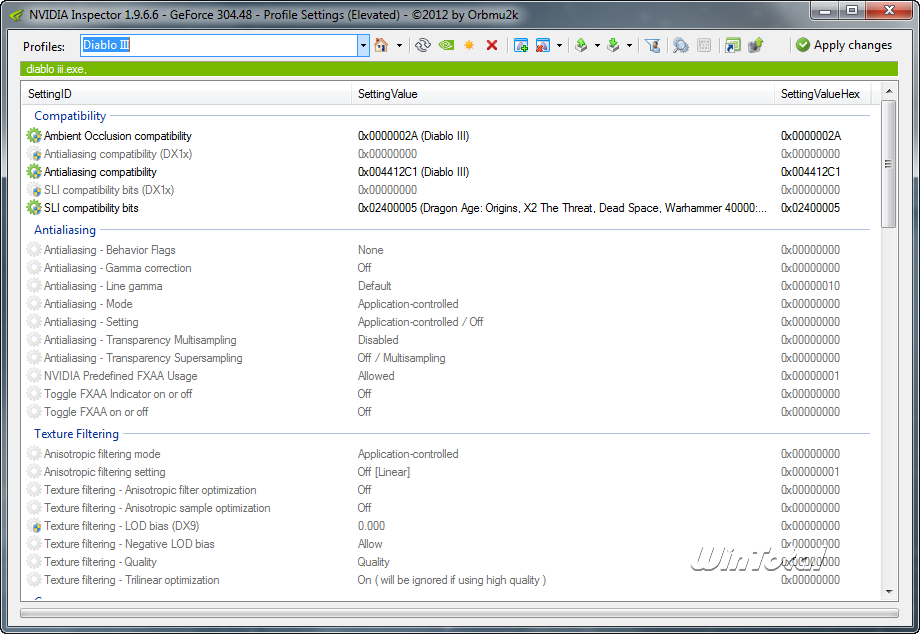Screen dimensions: 920x634
Task: Click the upload toolbar icon with green arrow
Action: [x=756, y=45]
